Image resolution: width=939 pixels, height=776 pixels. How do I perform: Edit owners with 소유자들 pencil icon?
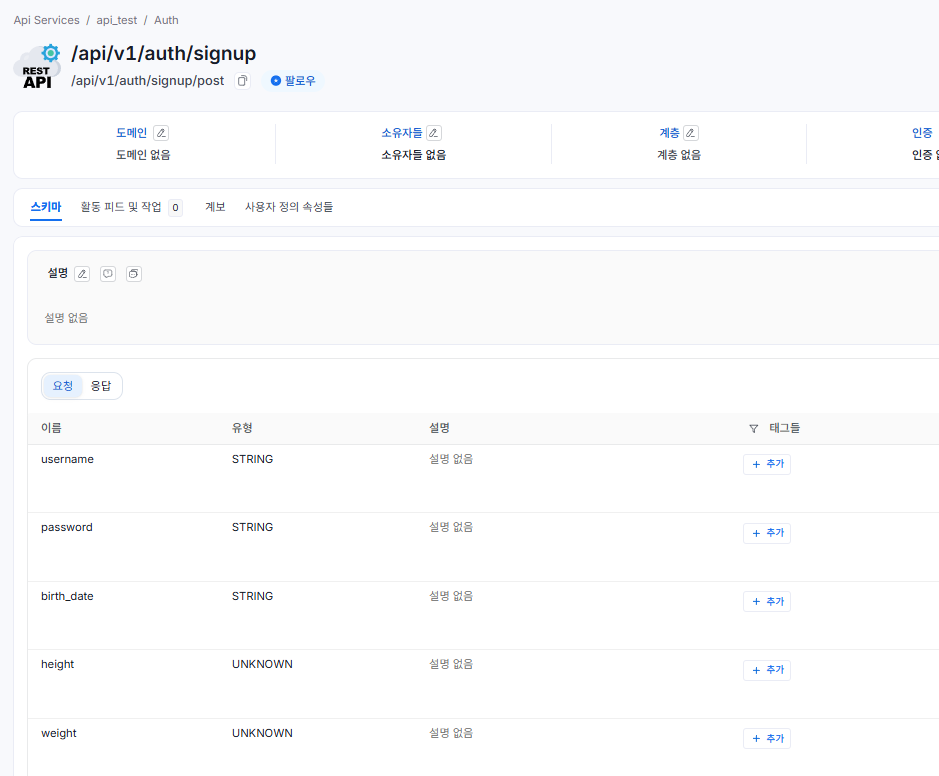point(434,133)
